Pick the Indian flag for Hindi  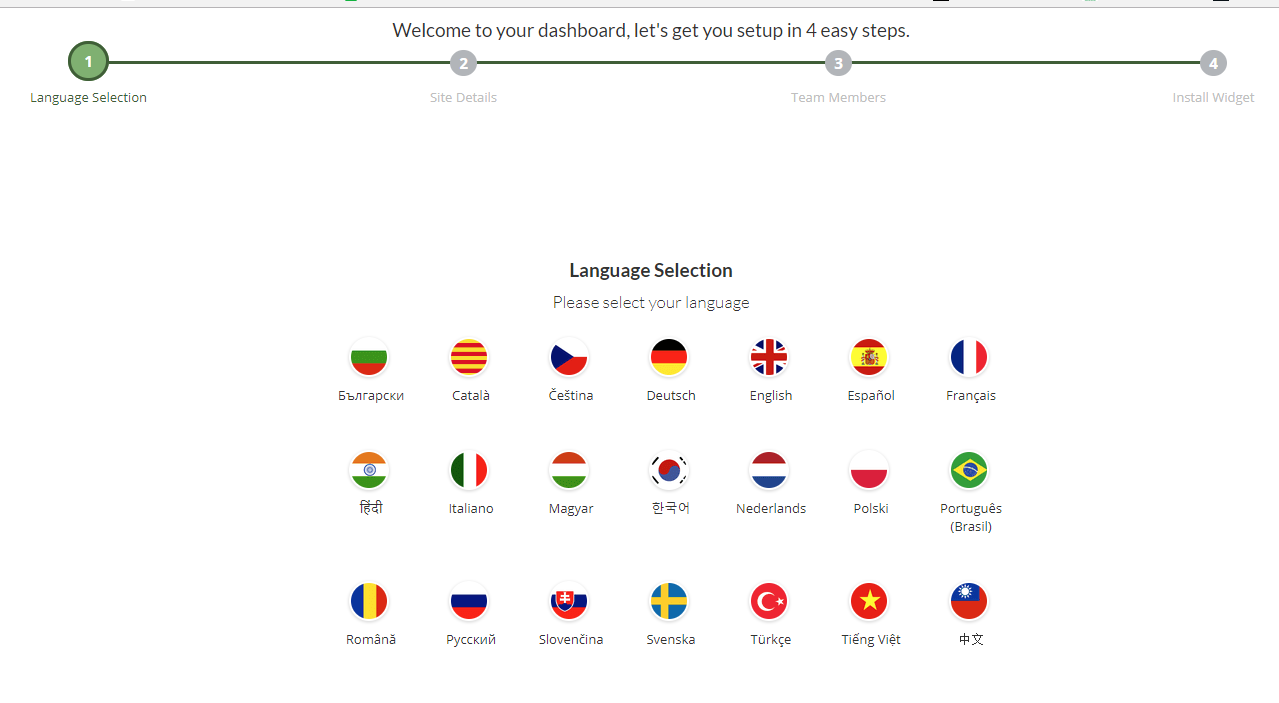[369, 470]
